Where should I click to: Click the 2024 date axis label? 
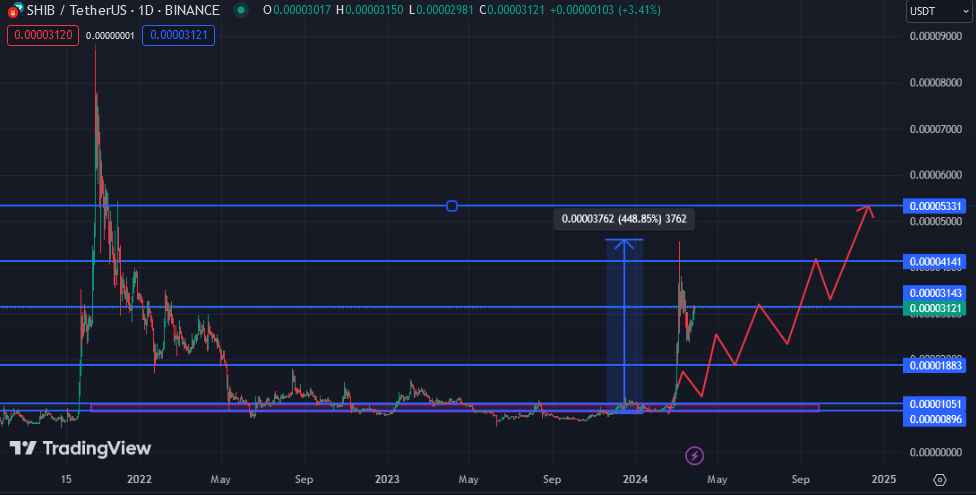[x=635, y=479]
